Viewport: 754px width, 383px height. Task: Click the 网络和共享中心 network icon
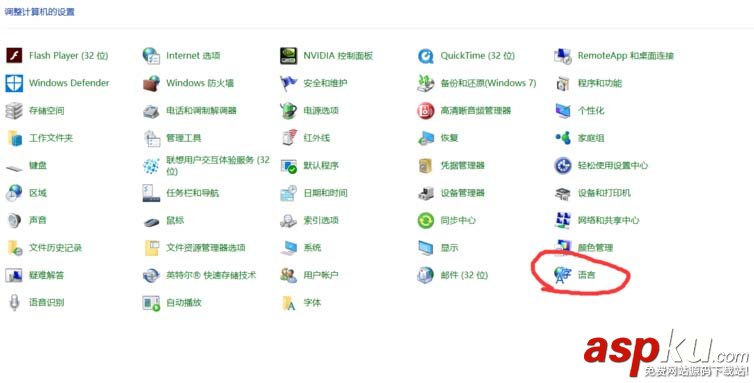563,220
